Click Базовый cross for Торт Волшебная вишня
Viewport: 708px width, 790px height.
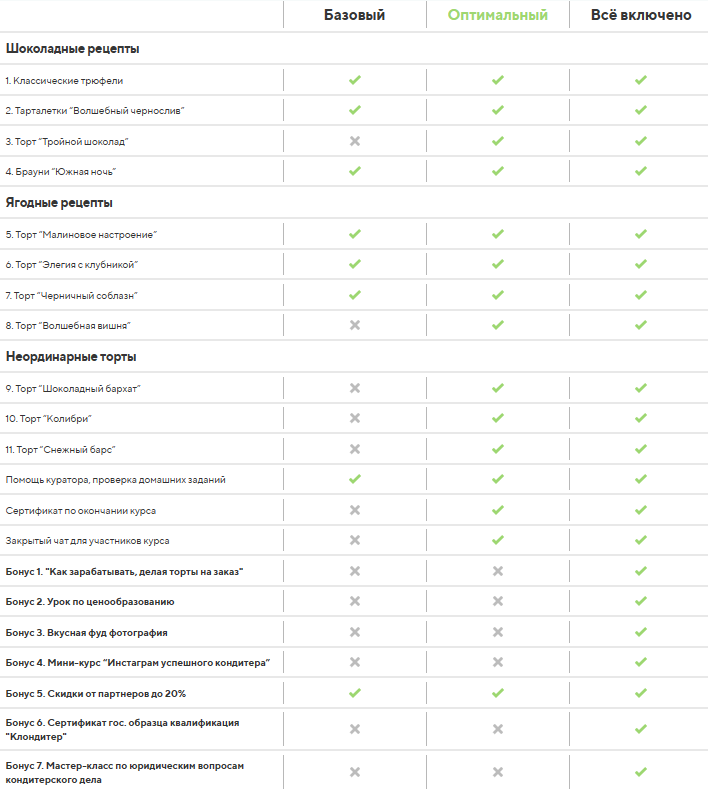(x=354, y=325)
